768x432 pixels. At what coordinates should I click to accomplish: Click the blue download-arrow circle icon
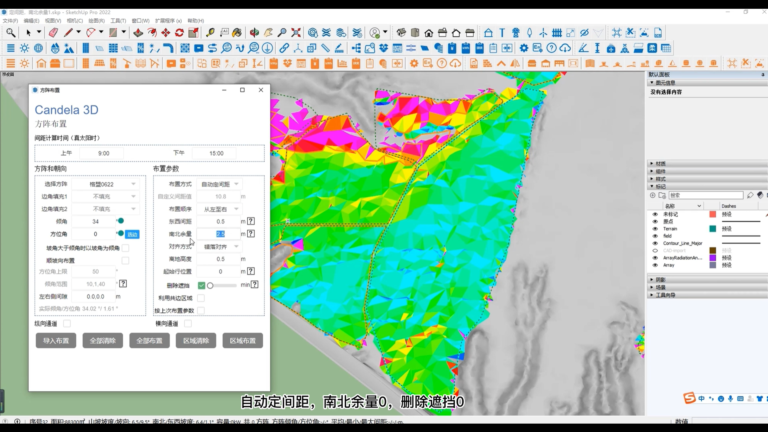tap(267, 48)
